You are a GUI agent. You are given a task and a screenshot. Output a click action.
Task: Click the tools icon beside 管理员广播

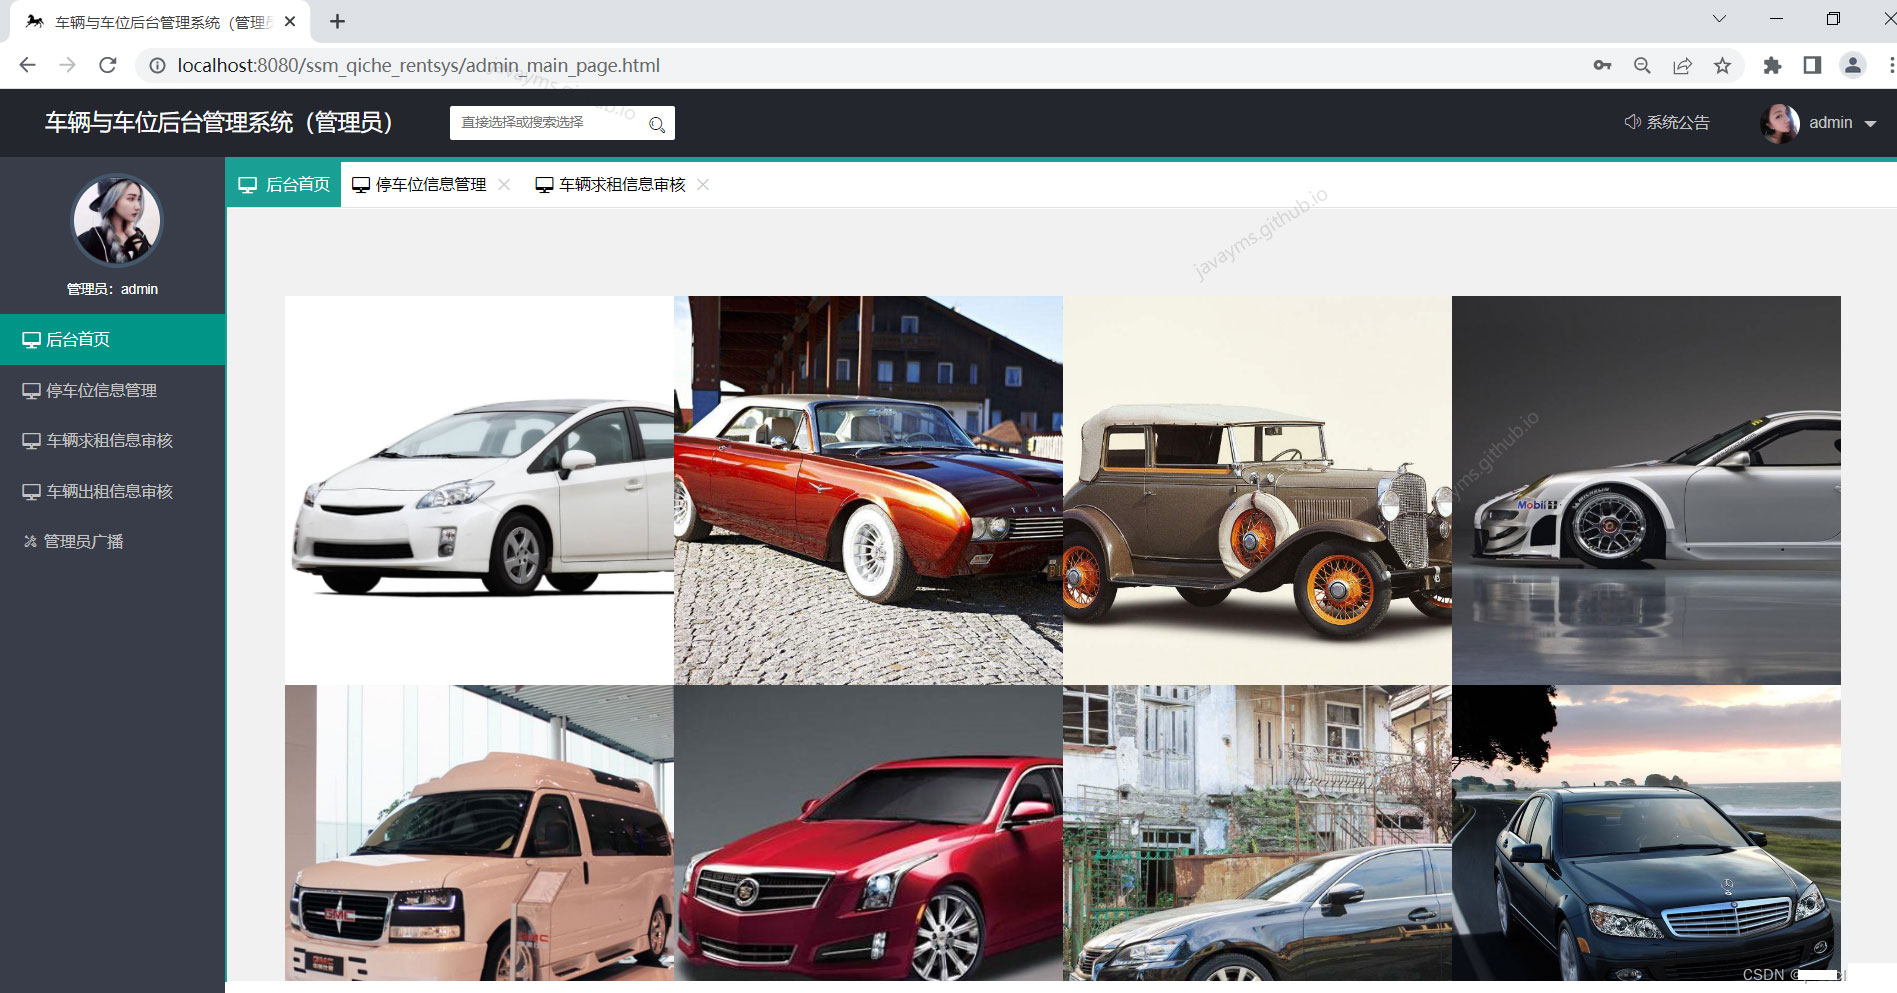(x=30, y=542)
